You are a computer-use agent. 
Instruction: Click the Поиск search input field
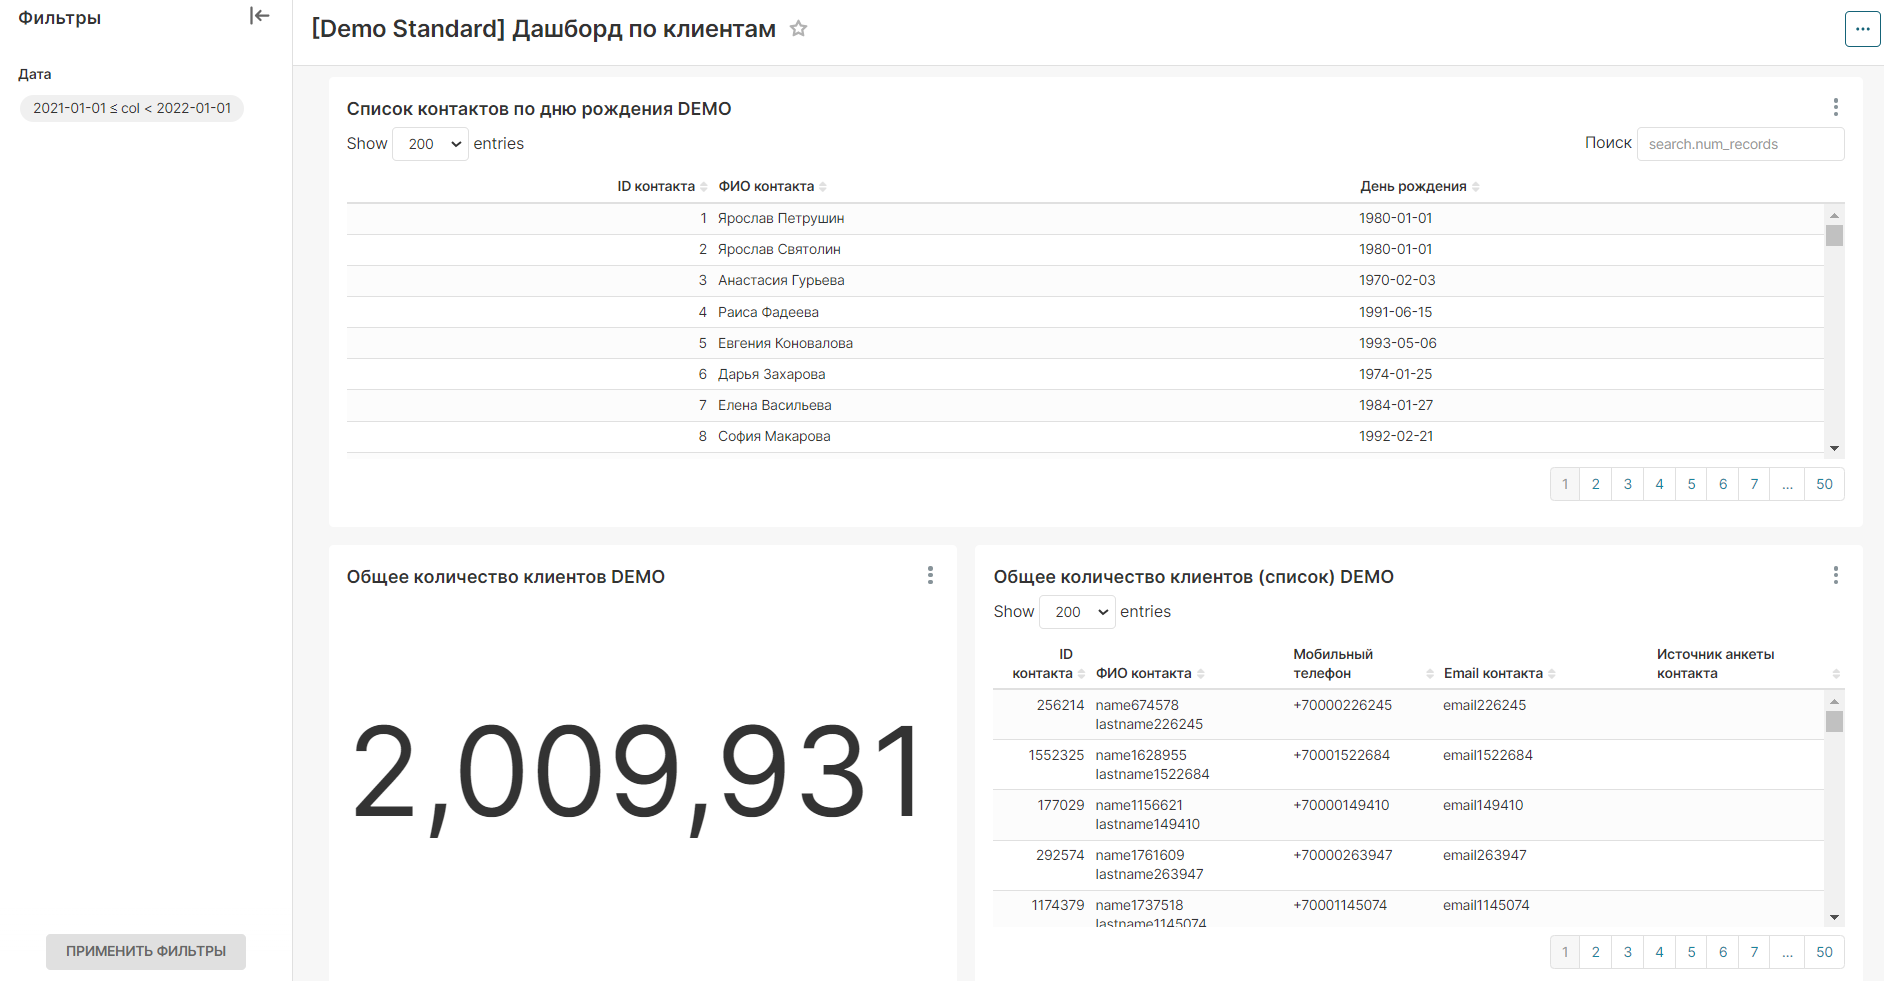(1740, 144)
